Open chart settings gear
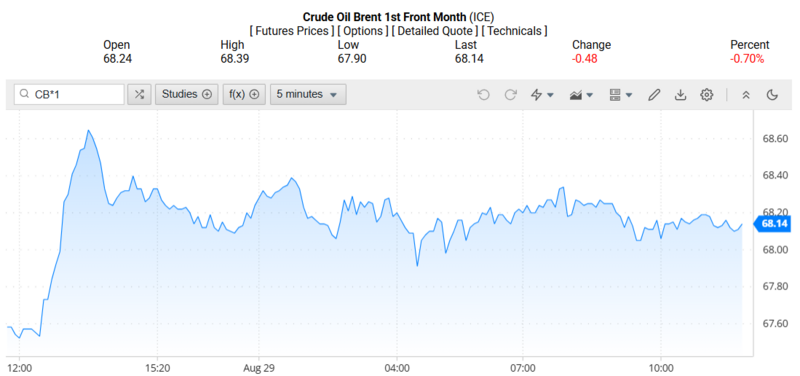Viewport: 800px width, 376px height. point(707,95)
